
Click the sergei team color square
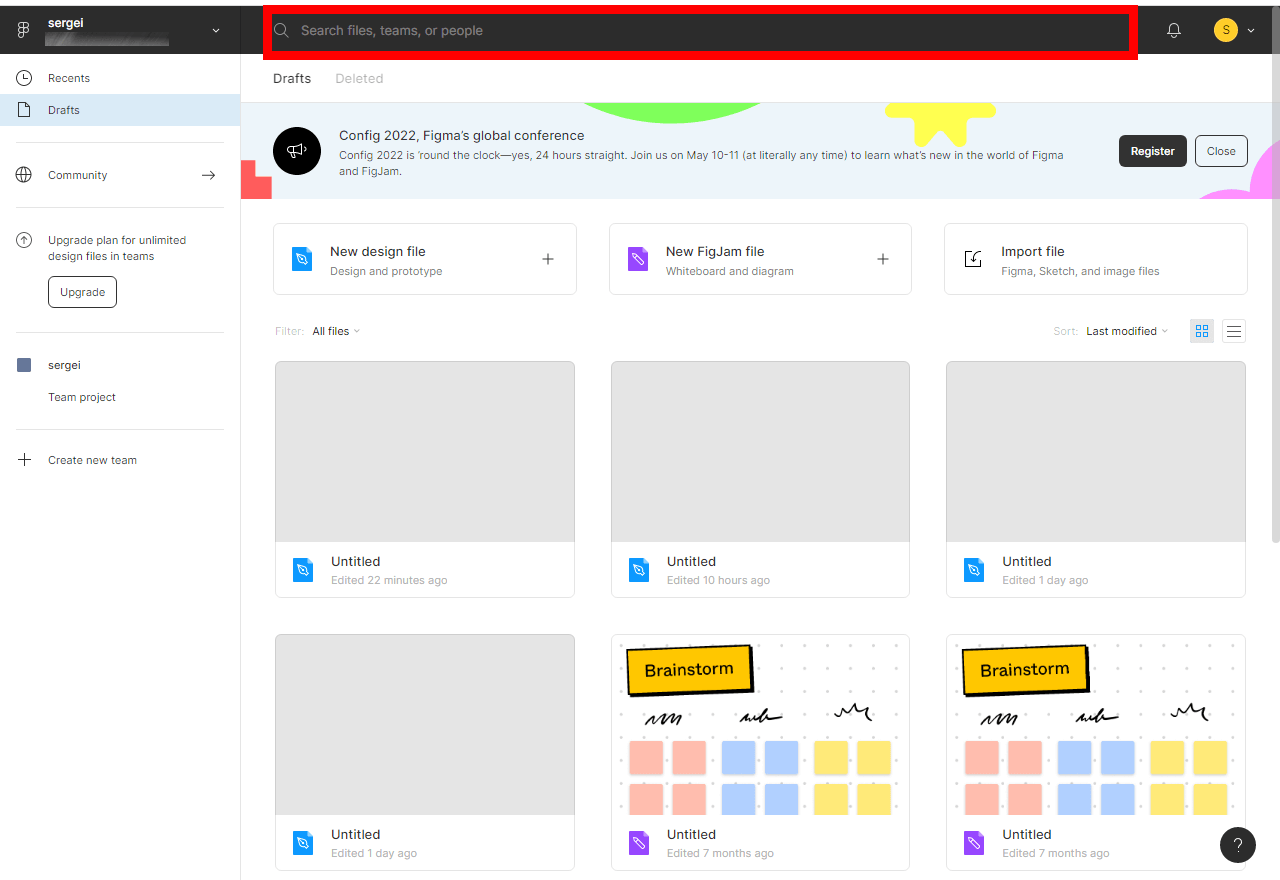25,365
